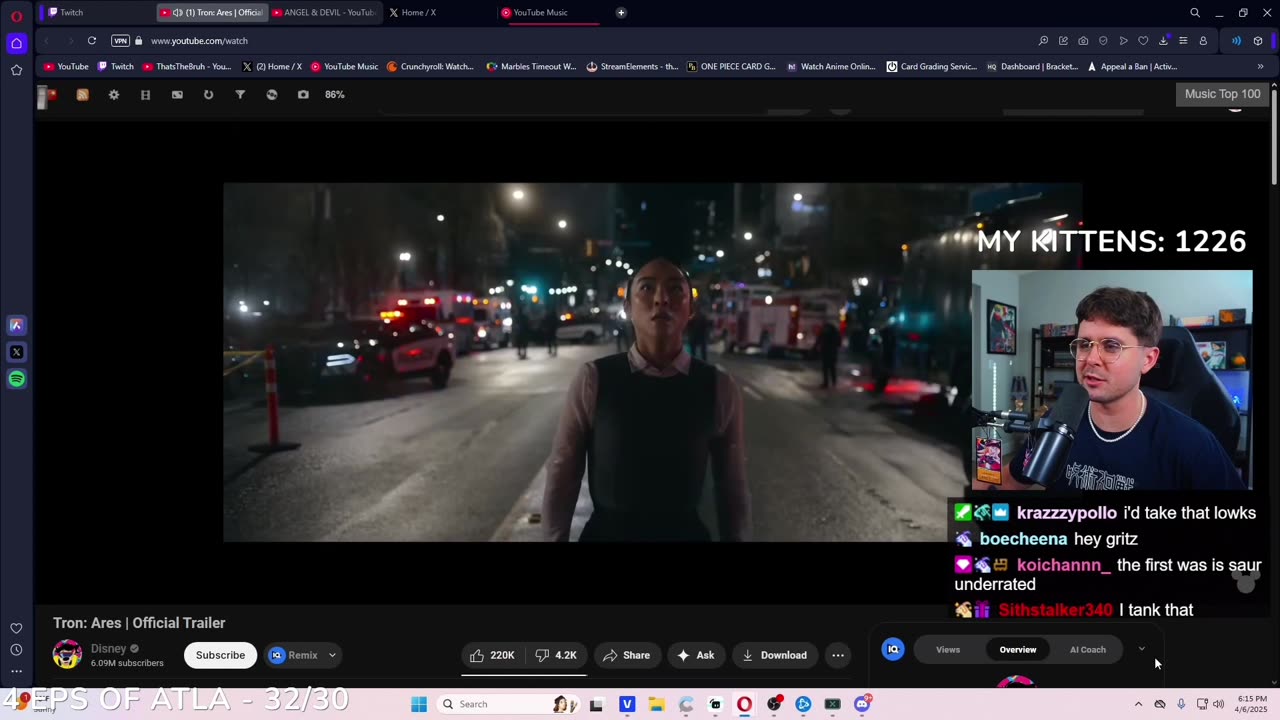This screenshot has height=720, width=1280.
Task: Click the RSS feed extension icon
Action: point(82,94)
